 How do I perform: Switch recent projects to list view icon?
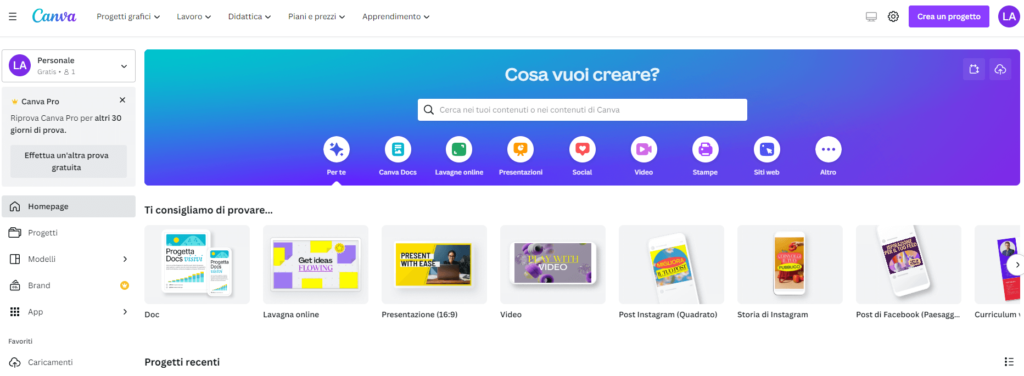[x=1009, y=362]
